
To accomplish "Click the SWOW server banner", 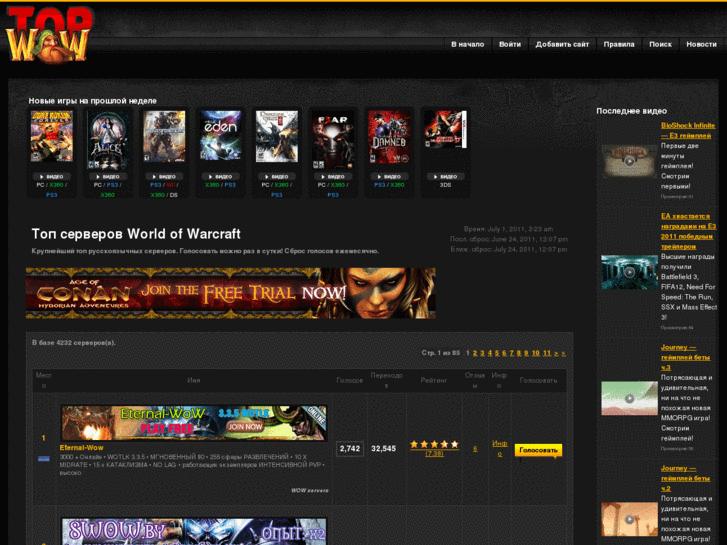I will tap(194, 532).
